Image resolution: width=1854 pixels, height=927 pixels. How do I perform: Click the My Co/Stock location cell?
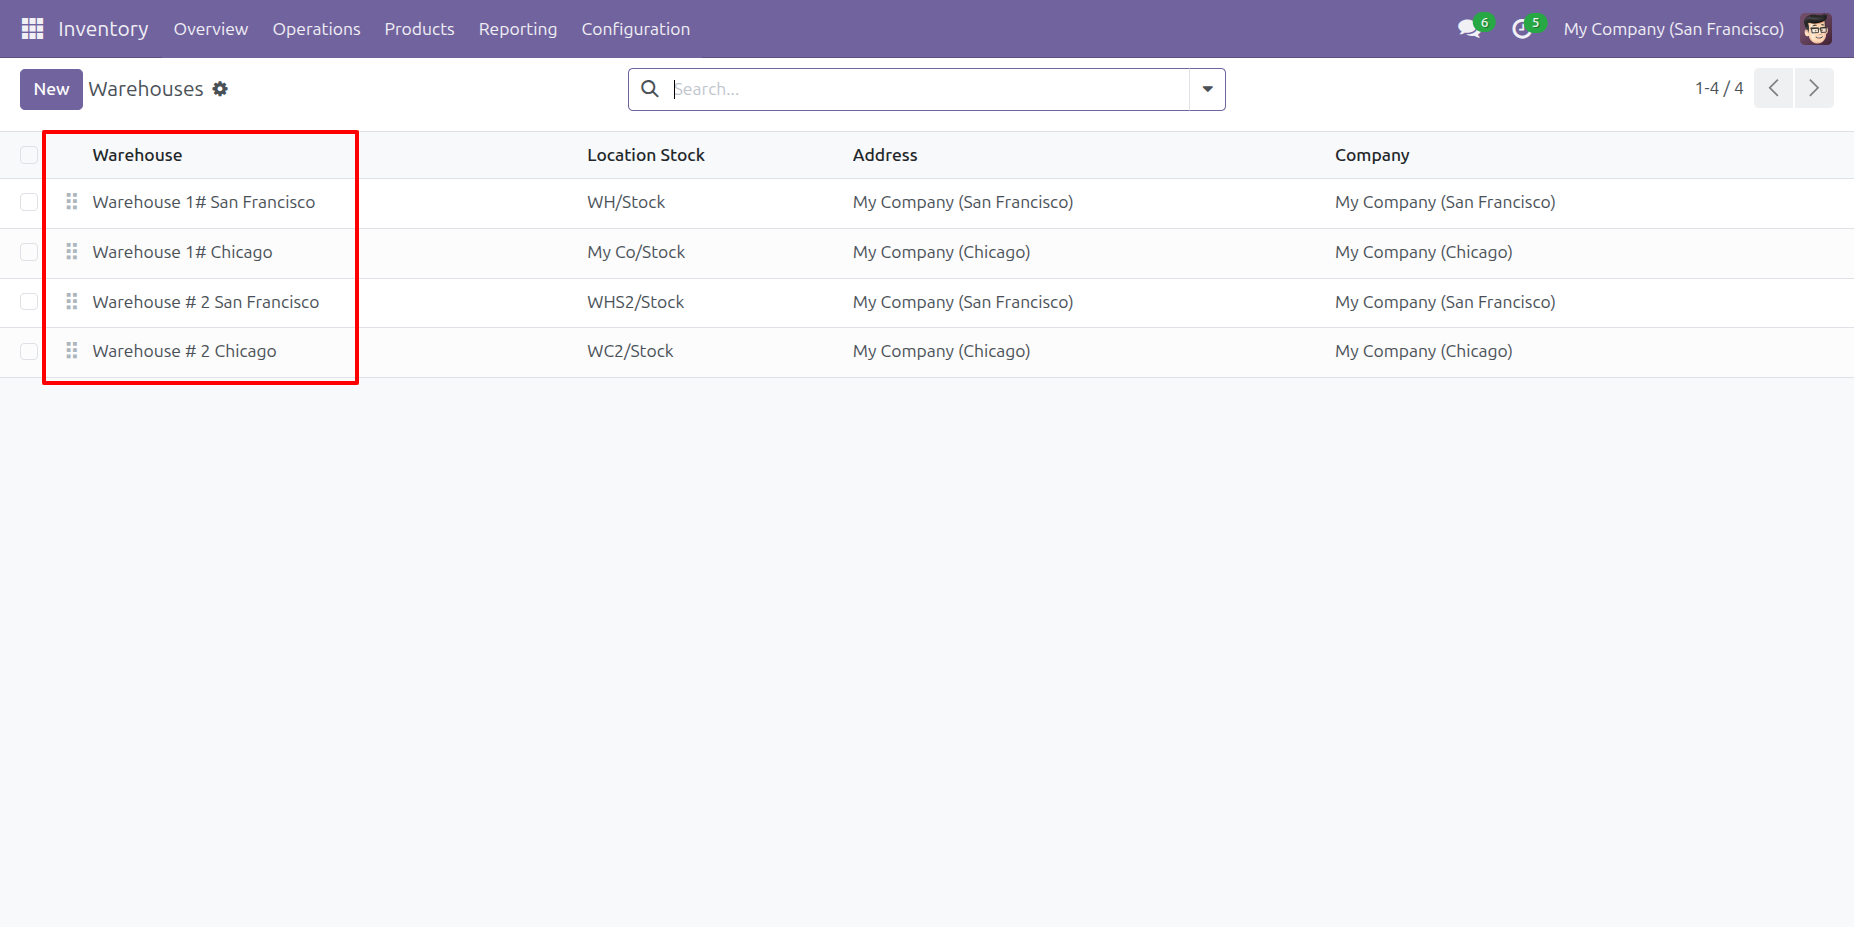coord(636,252)
